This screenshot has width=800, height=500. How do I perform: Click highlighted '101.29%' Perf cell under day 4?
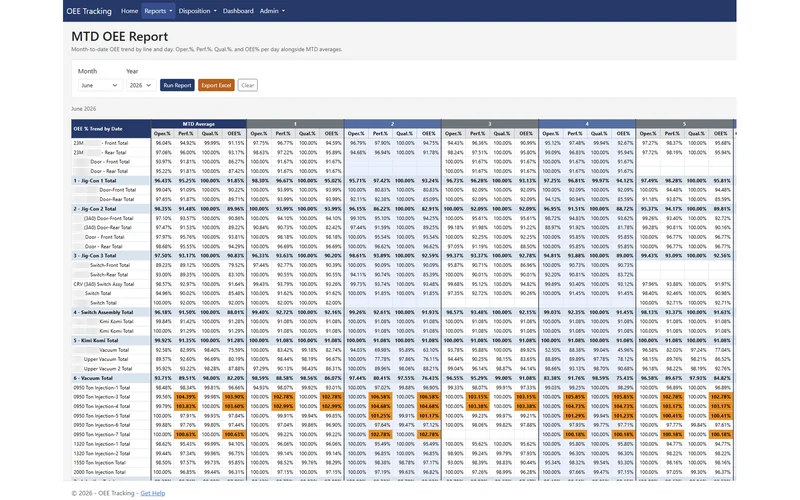575,416
